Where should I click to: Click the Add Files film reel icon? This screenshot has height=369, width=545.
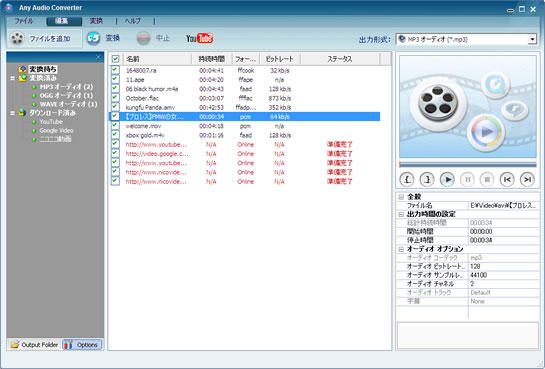[17, 39]
